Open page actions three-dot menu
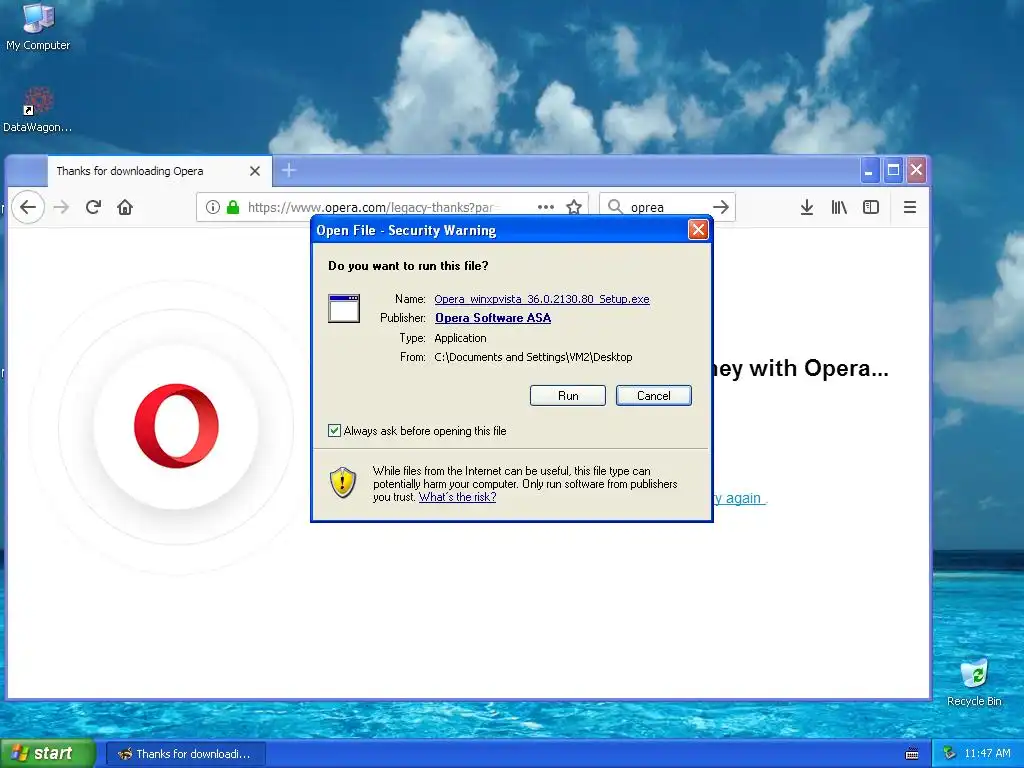The image size is (1024, 768). 545,207
